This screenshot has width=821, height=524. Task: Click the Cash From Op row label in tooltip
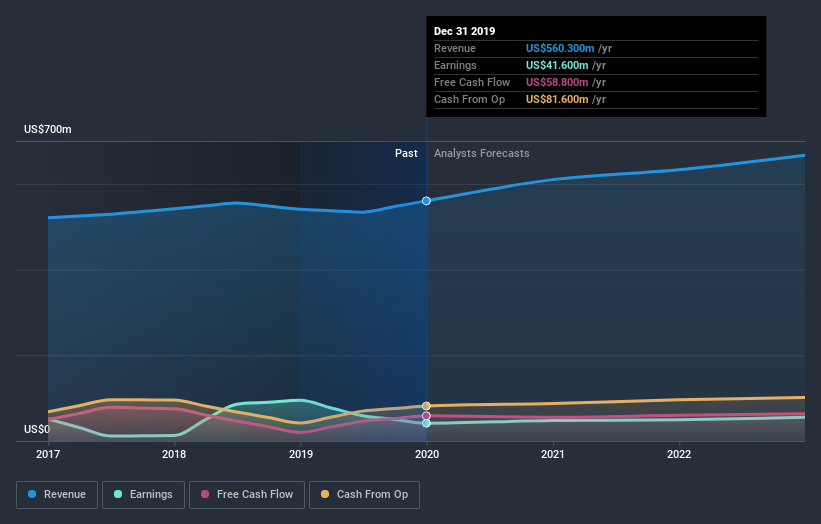pos(469,99)
